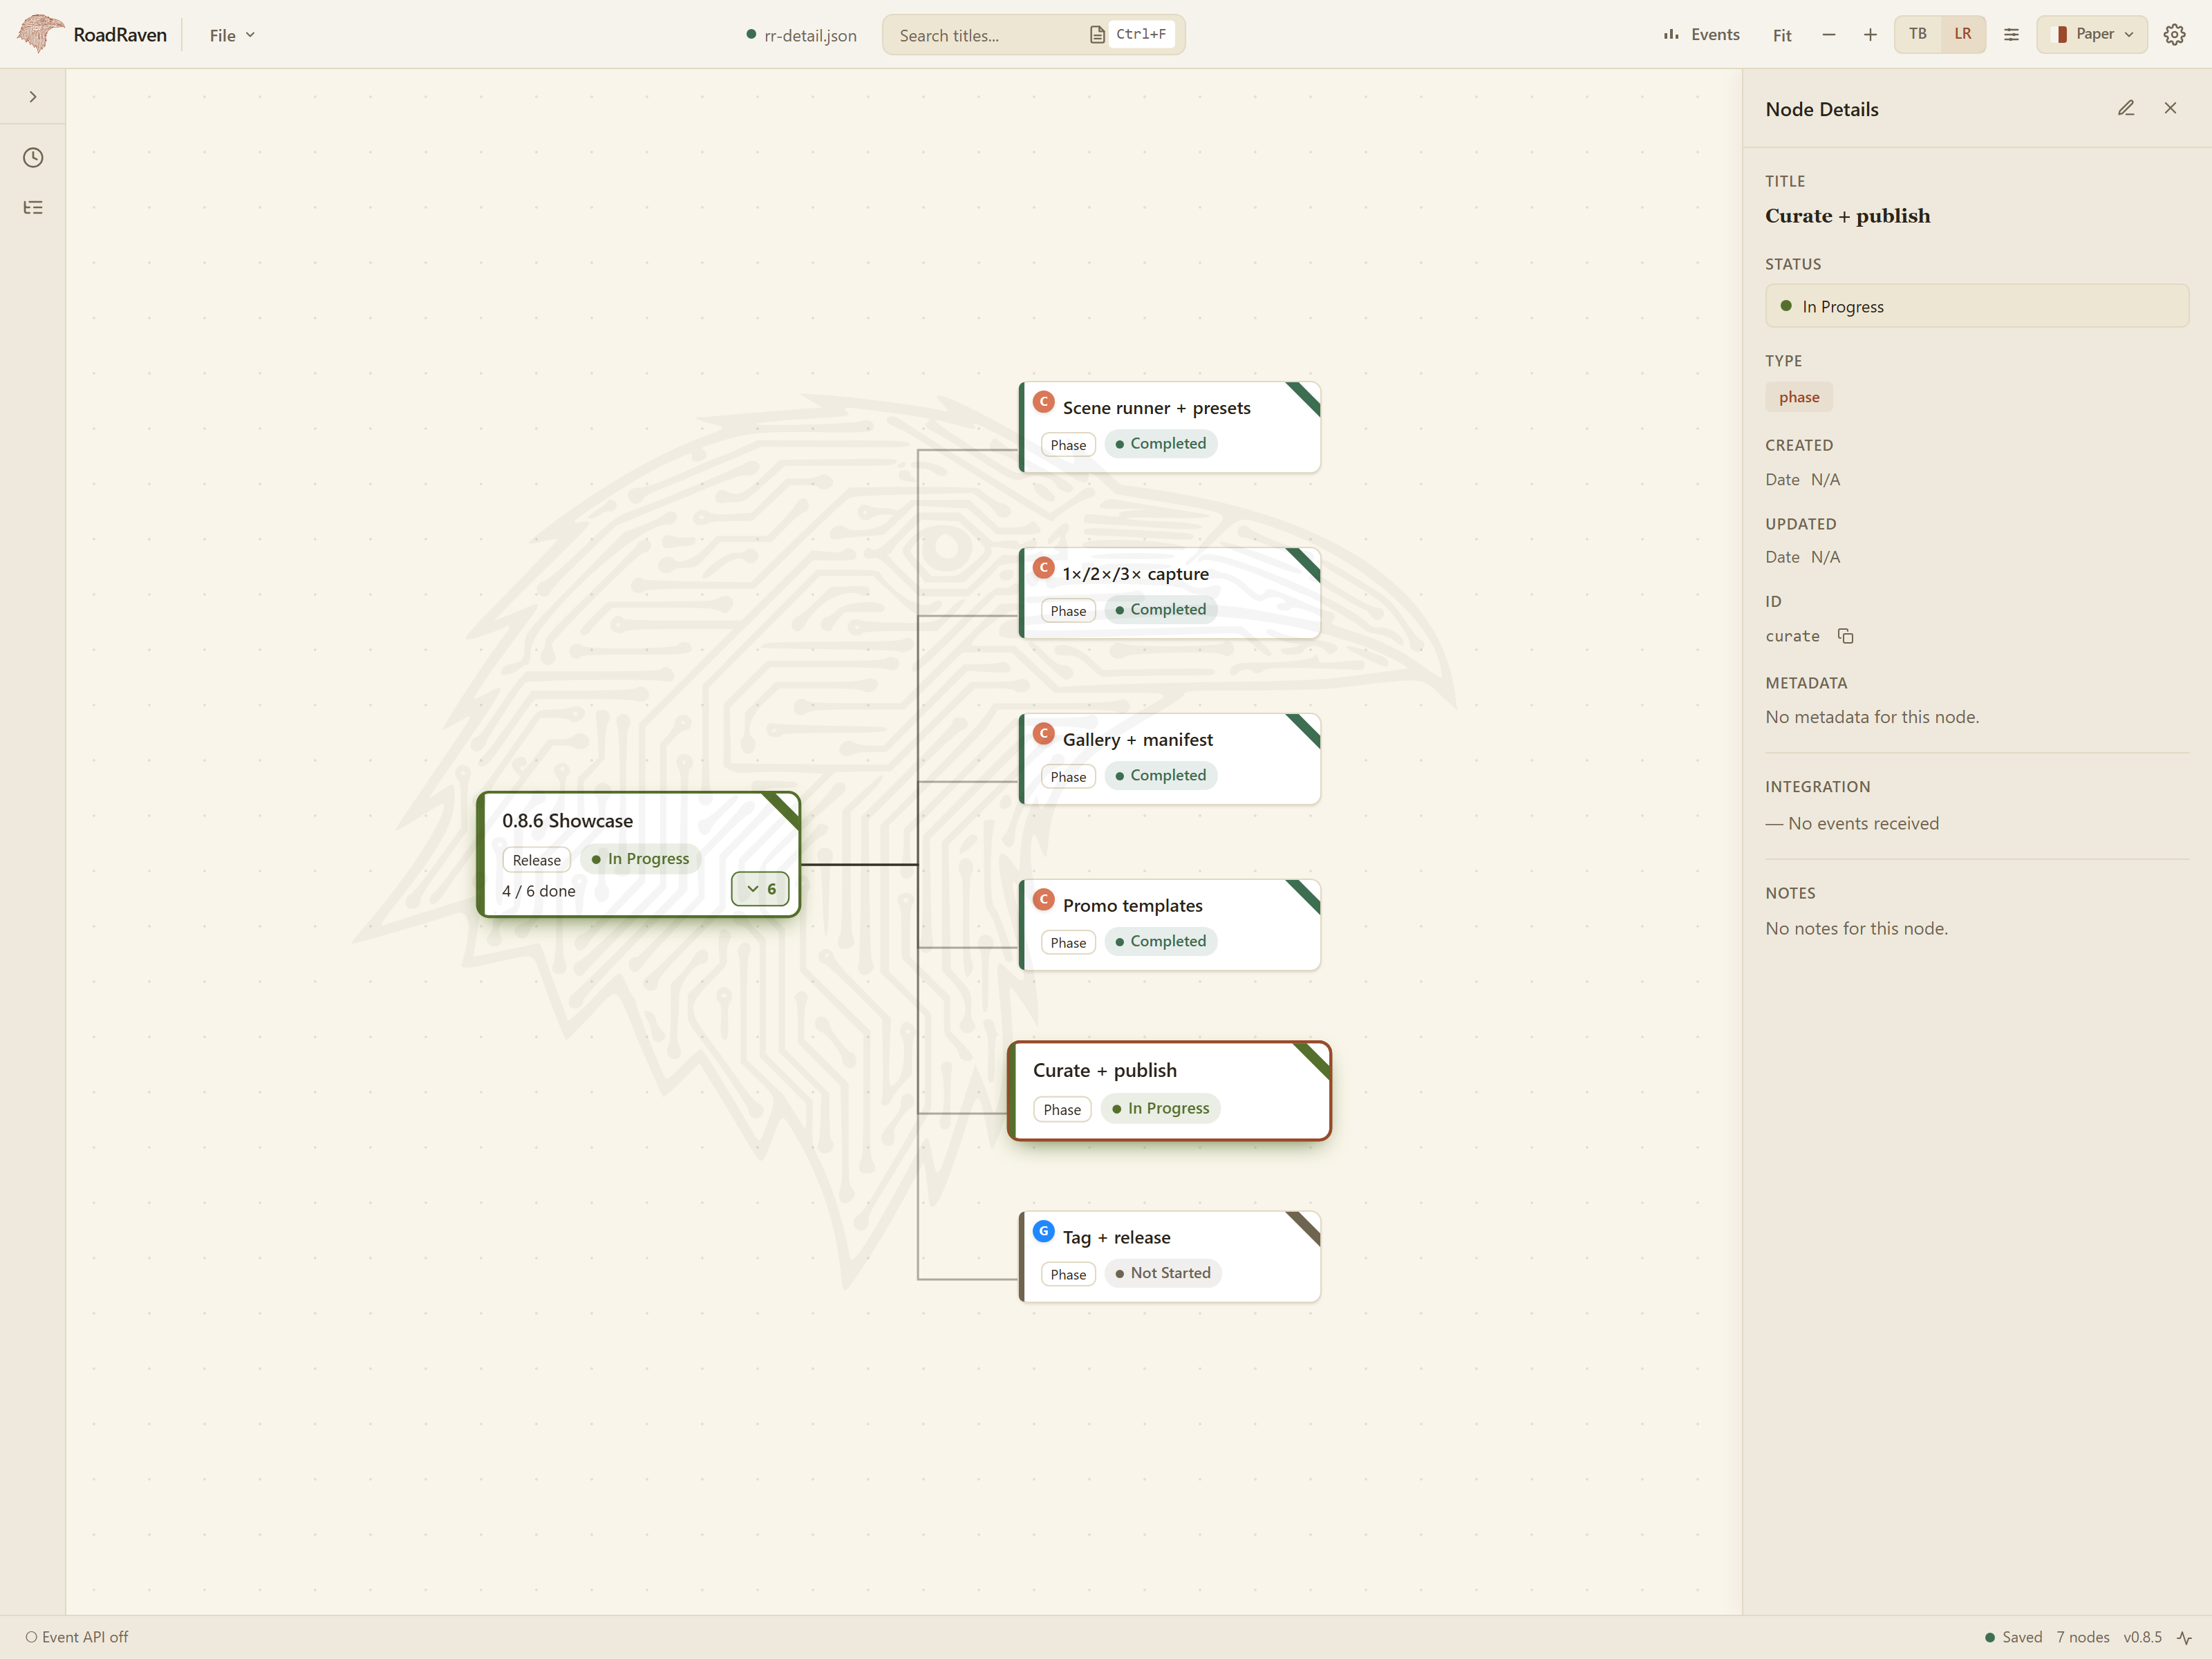The image size is (2212, 1659).
Task: Click the phase type tag
Action: click(1799, 397)
